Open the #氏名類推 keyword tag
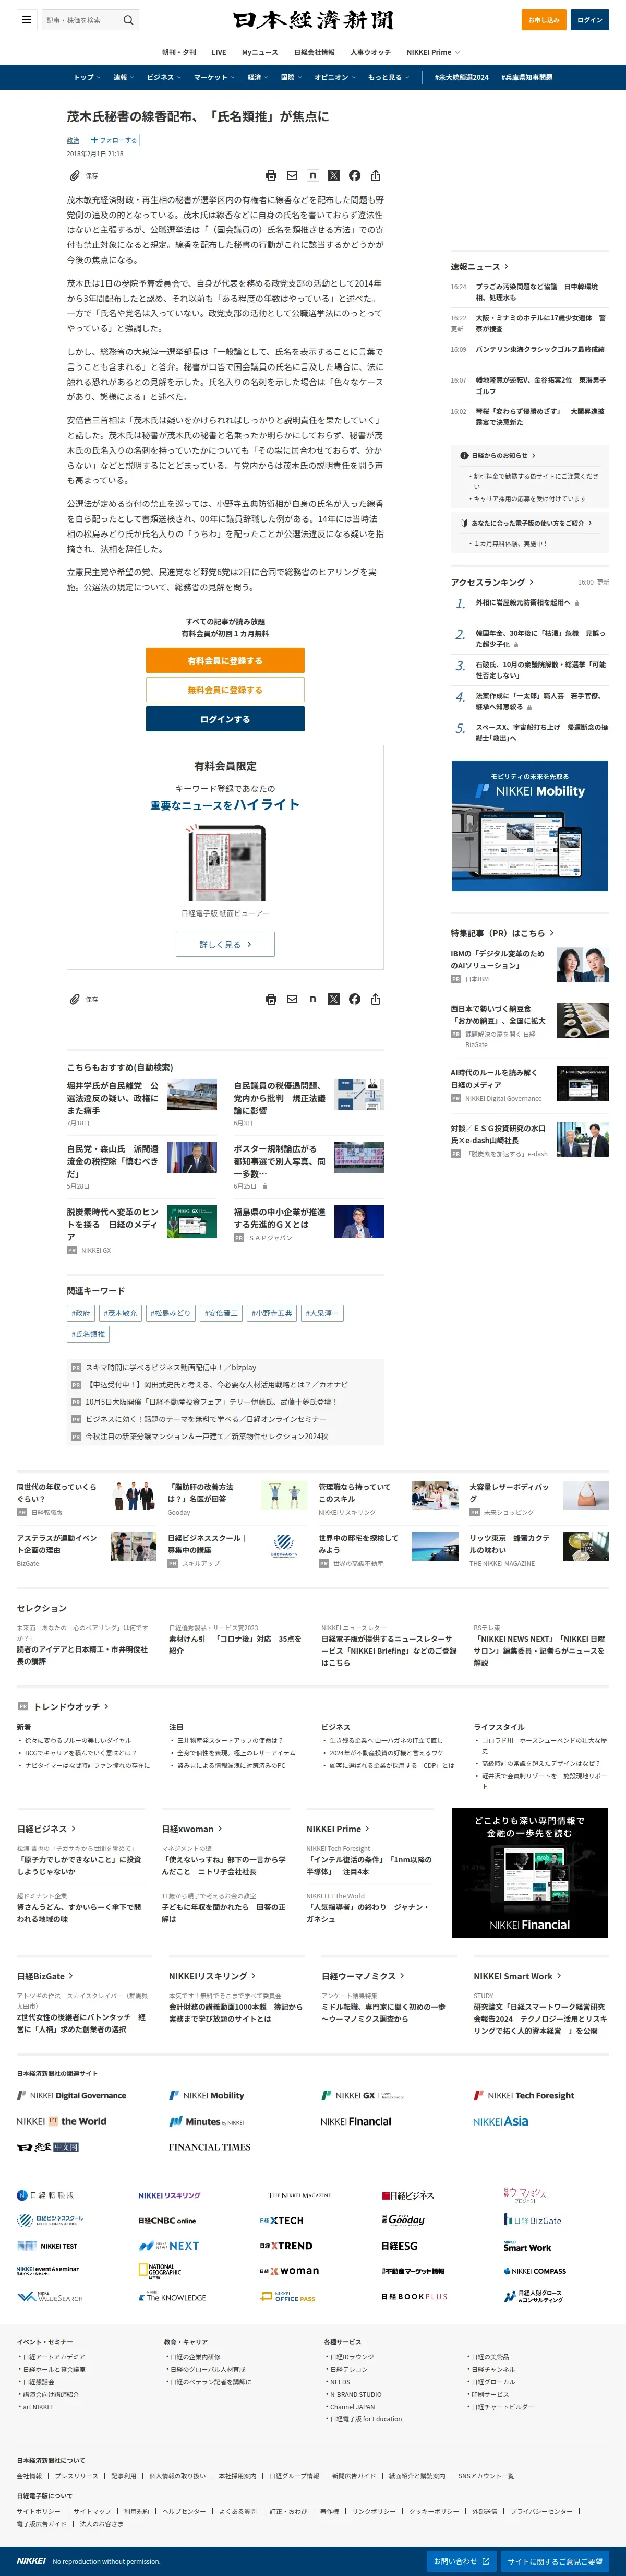 [x=88, y=1334]
